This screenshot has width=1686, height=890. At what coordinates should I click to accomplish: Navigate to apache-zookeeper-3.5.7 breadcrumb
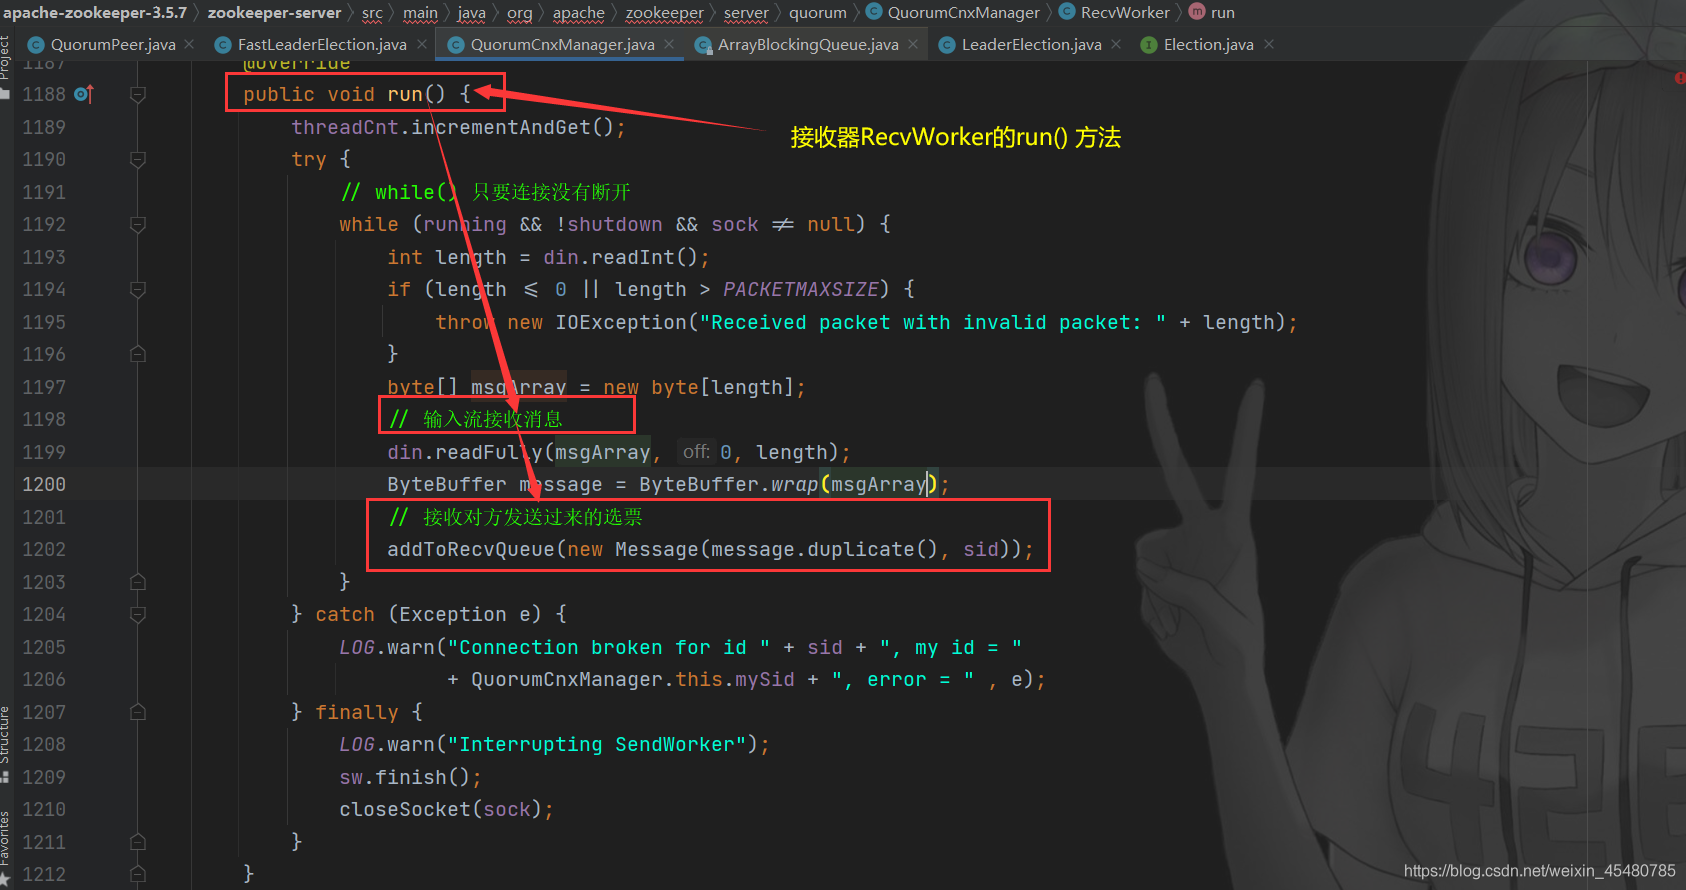pos(95,12)
